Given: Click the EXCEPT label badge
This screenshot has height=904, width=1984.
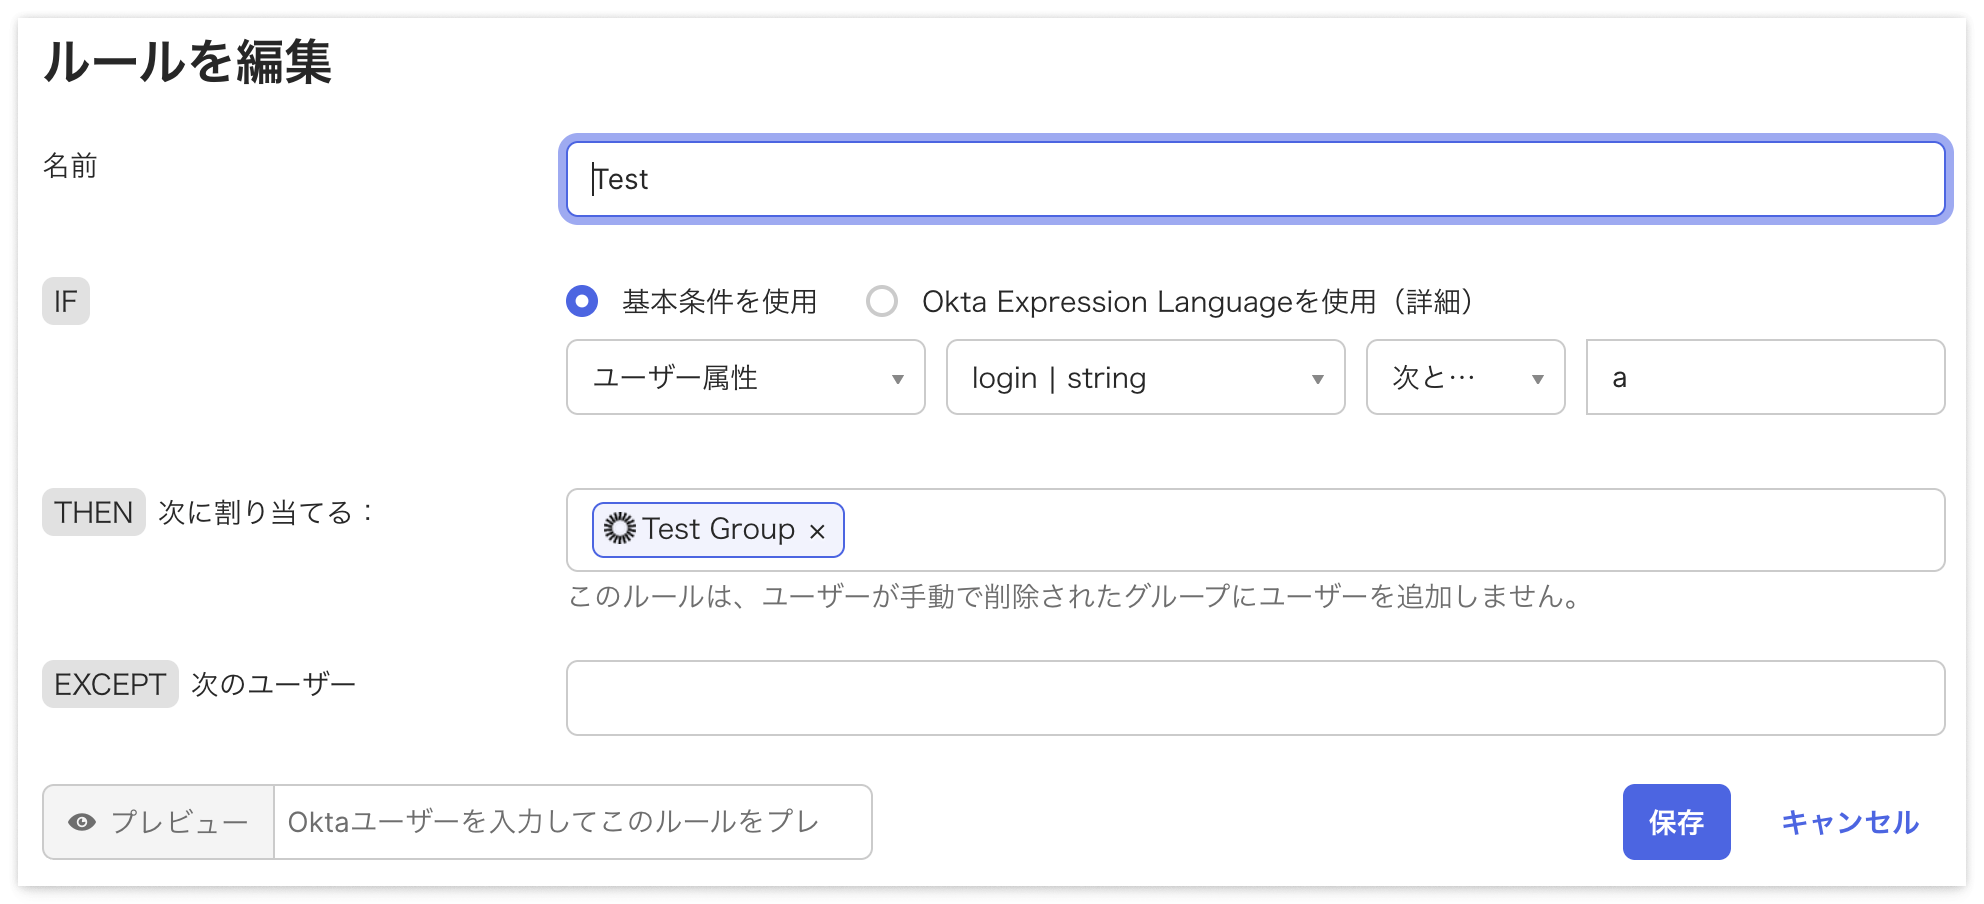Looking at the screenshot, I should pos(110,684).
